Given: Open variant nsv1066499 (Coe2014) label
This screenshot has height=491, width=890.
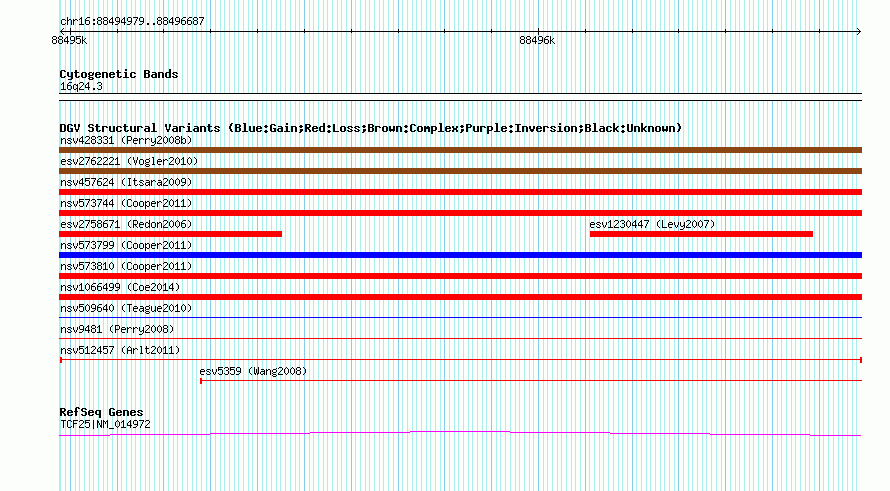Looking at the screenshot, I should click(x=120, y=287).
